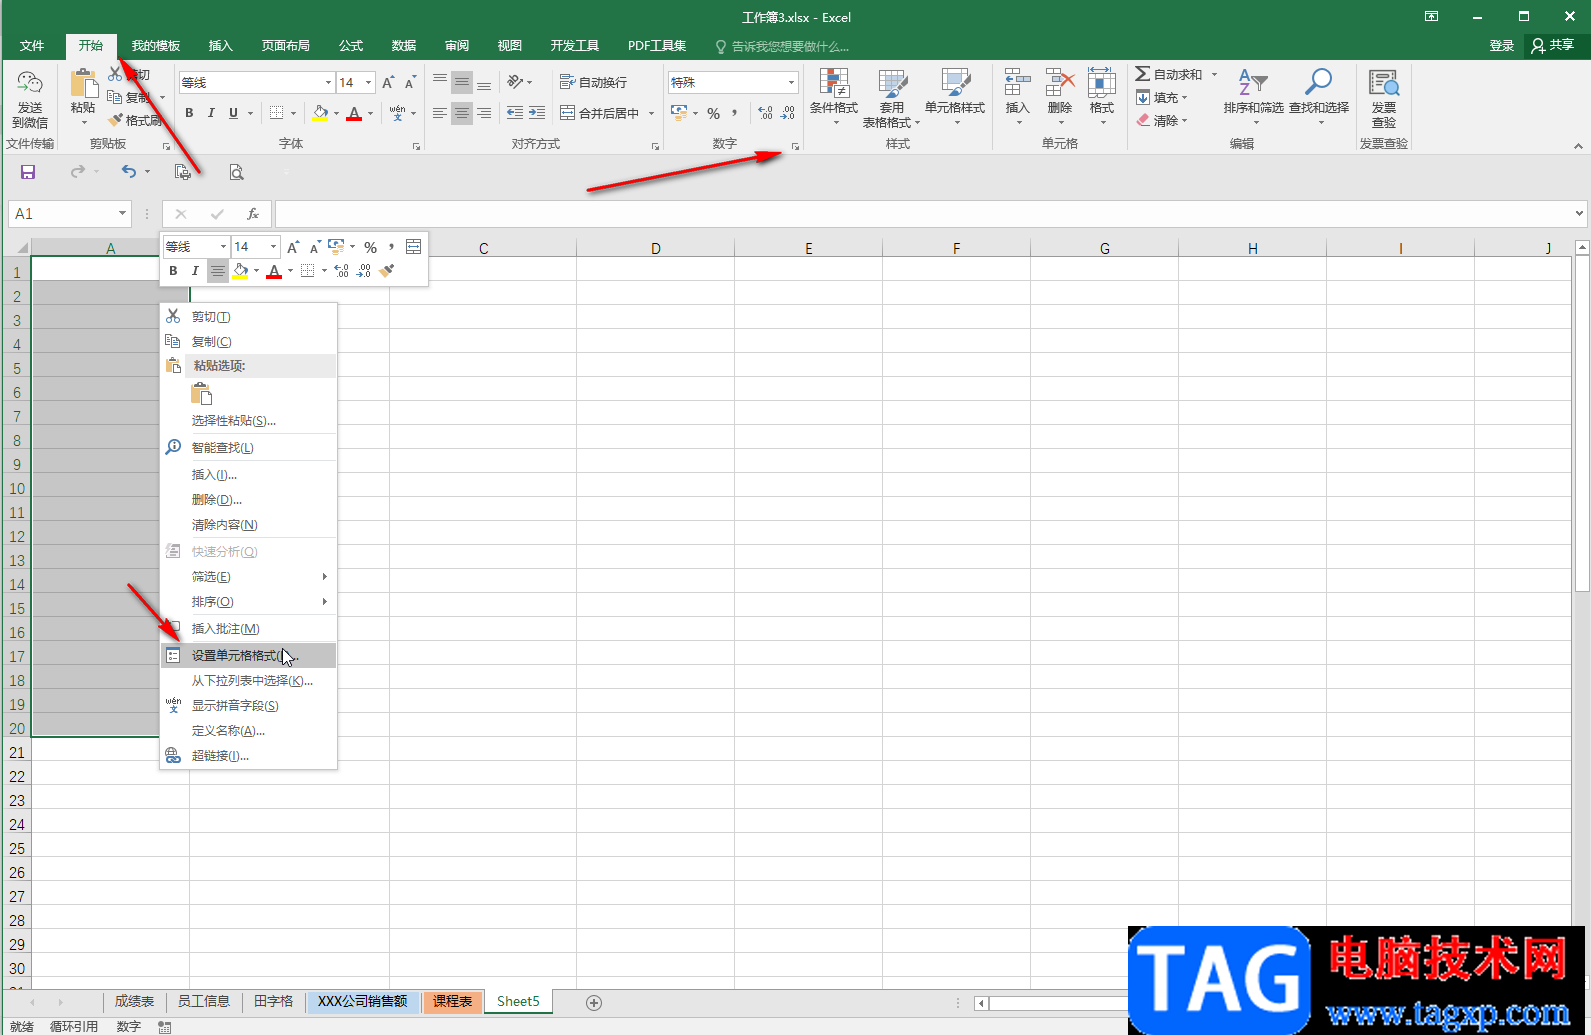
Task: Open the Number group dialog launcher
Action: click(x=796, y=147)
